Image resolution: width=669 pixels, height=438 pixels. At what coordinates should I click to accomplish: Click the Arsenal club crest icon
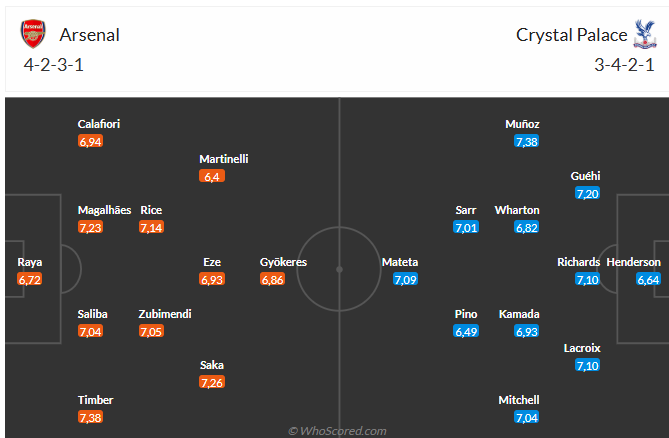click(x=33, y=35)
